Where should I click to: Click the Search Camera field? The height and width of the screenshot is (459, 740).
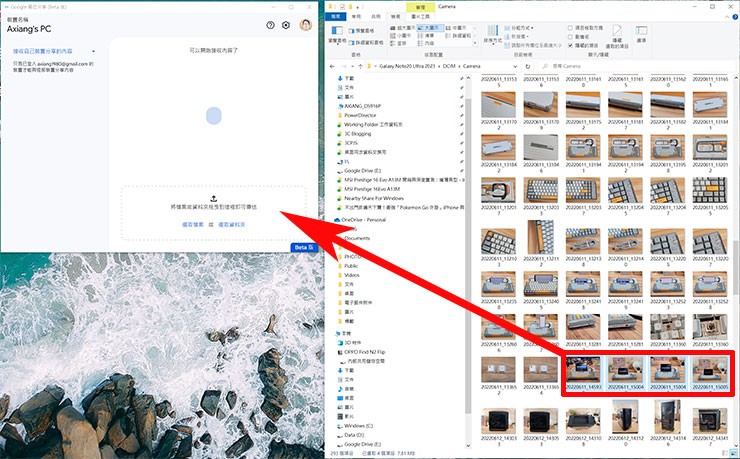coord(637,67)
